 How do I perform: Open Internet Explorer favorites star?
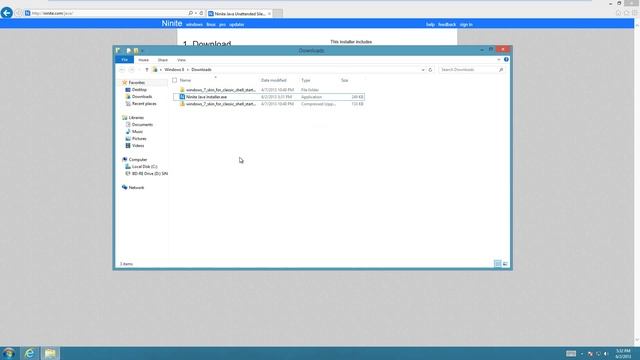pyautogui.click(x=626, y=13)
